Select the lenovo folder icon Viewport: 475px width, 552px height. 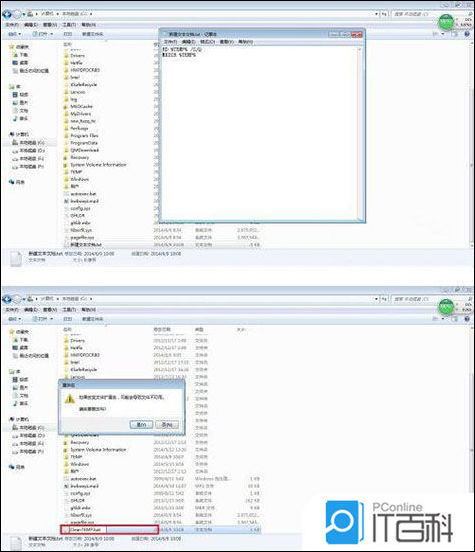66,92
